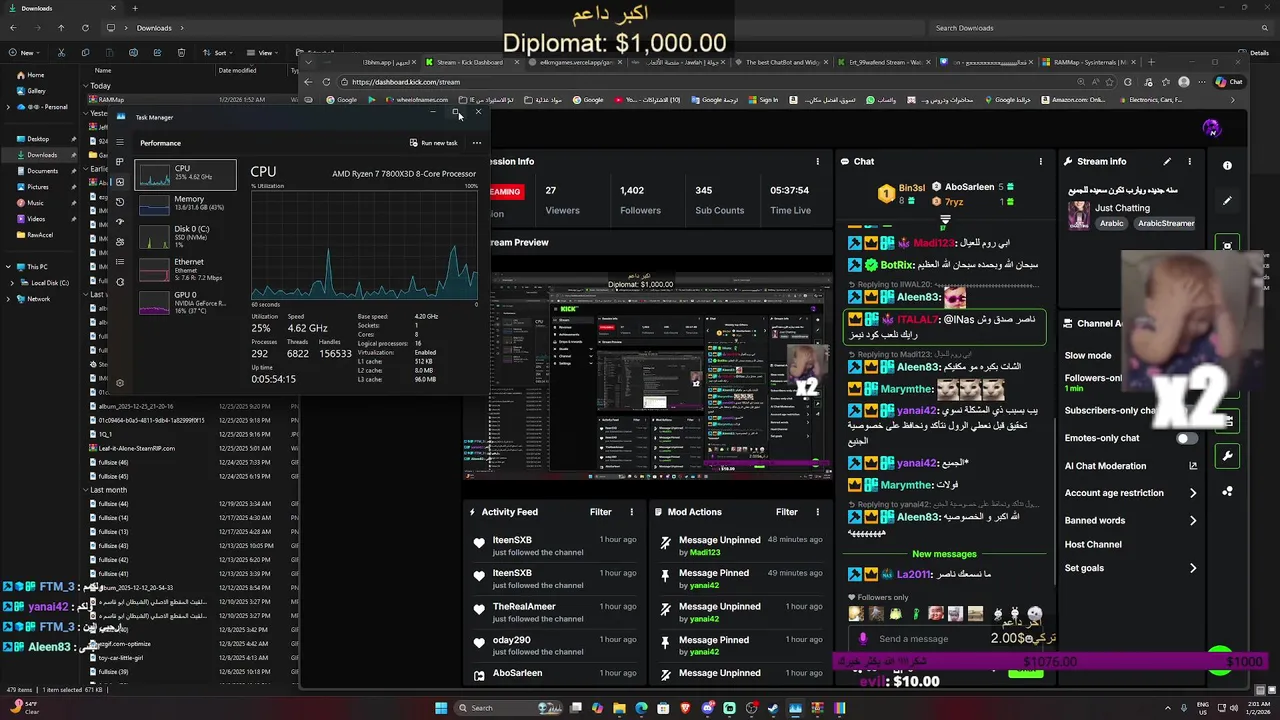Open Mod Actions more options menu
Viewport: 1280px width, 720px height.
coord(817,512)
